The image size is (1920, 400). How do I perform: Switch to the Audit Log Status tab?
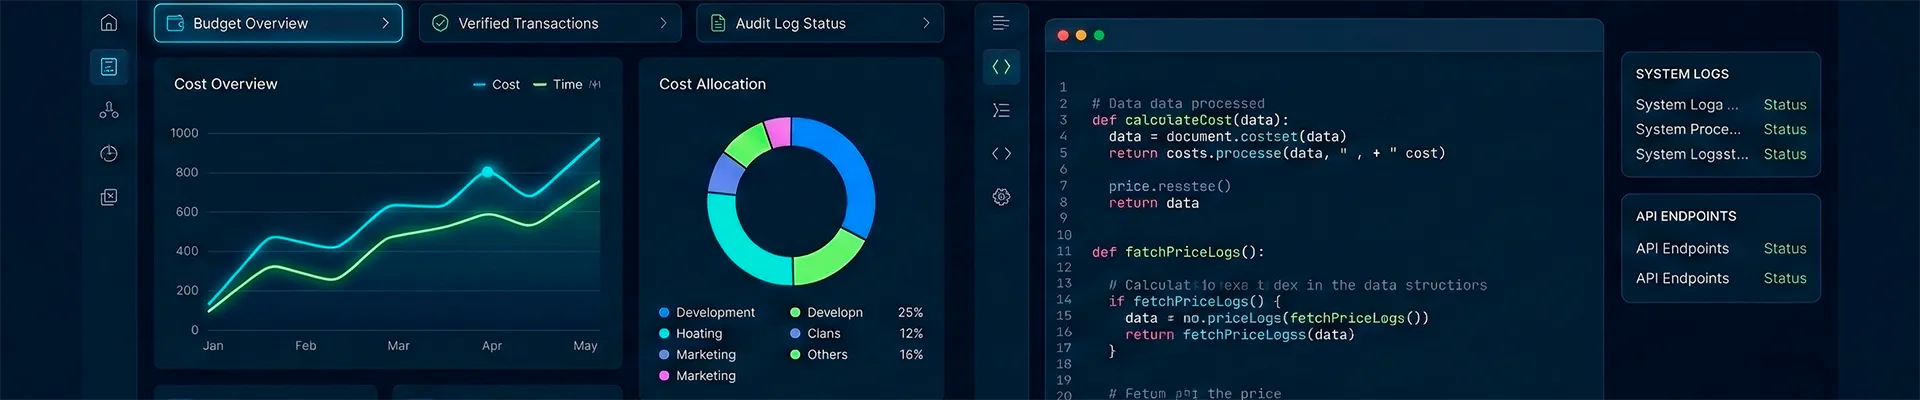820,23
